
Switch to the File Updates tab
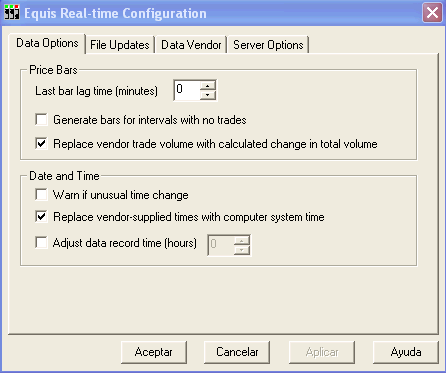pyautogui.click(x=120, y=45)
